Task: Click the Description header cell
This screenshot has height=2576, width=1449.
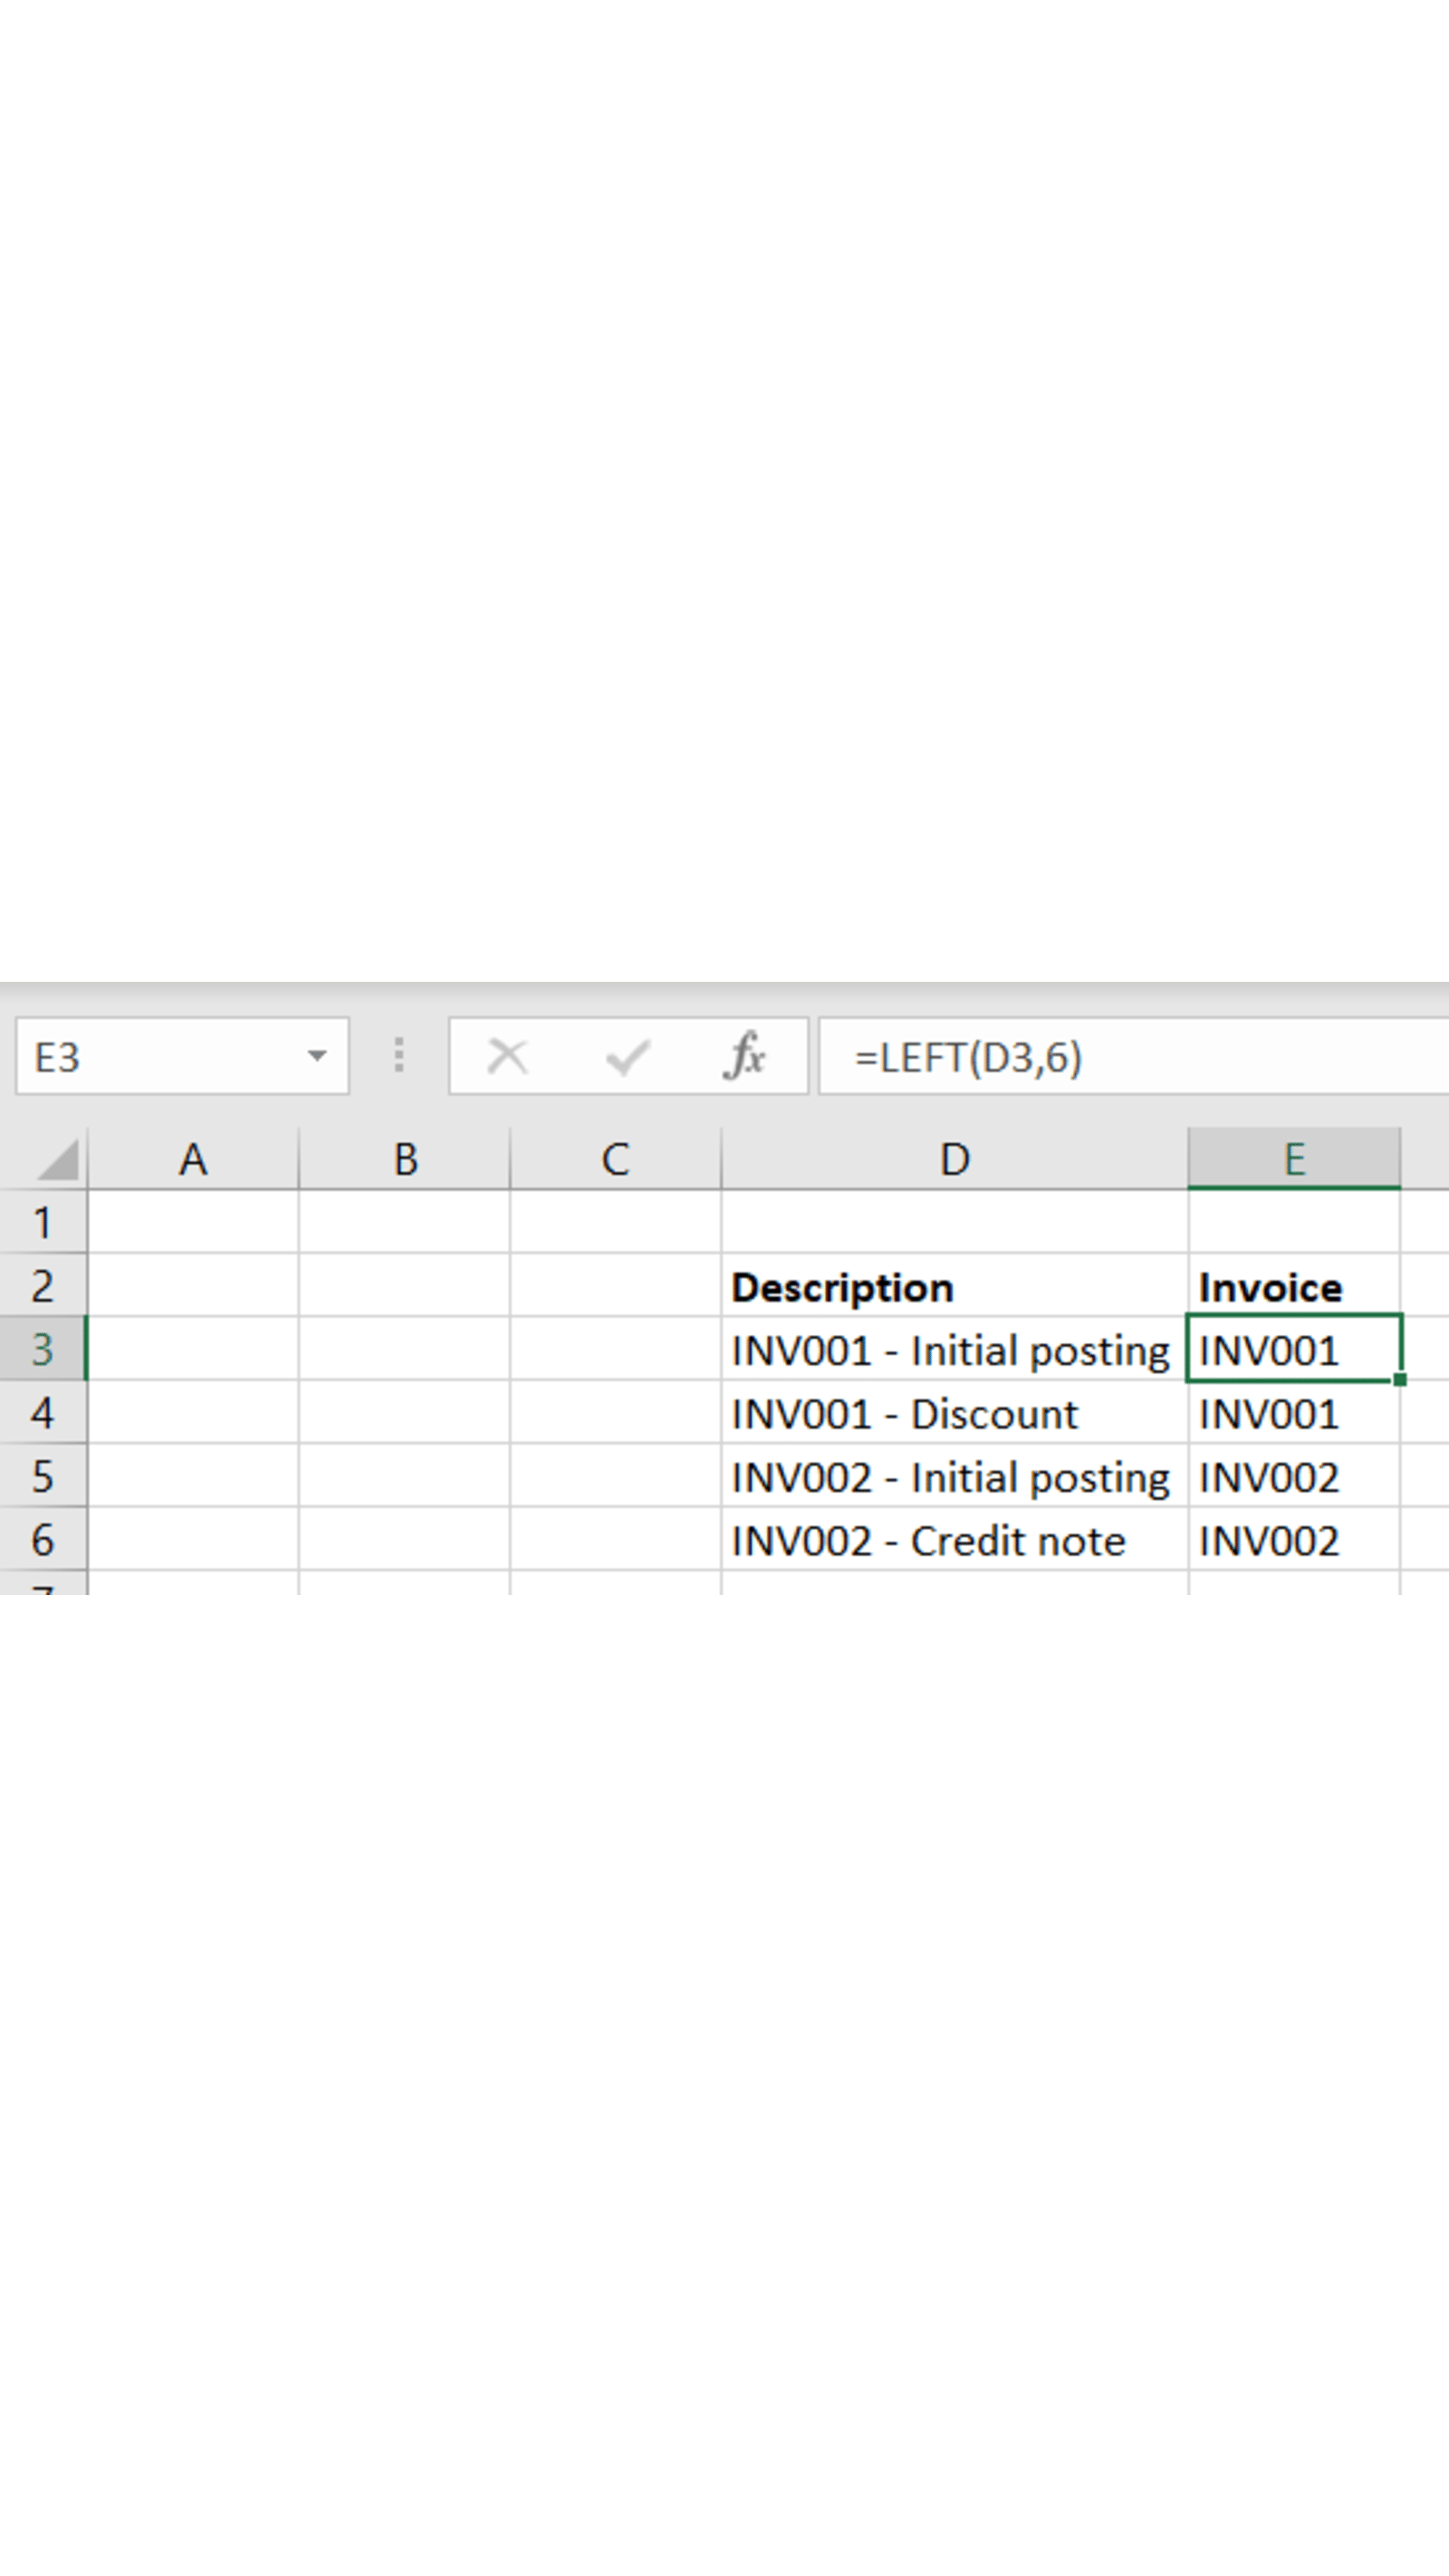Action: point(954,1287)
